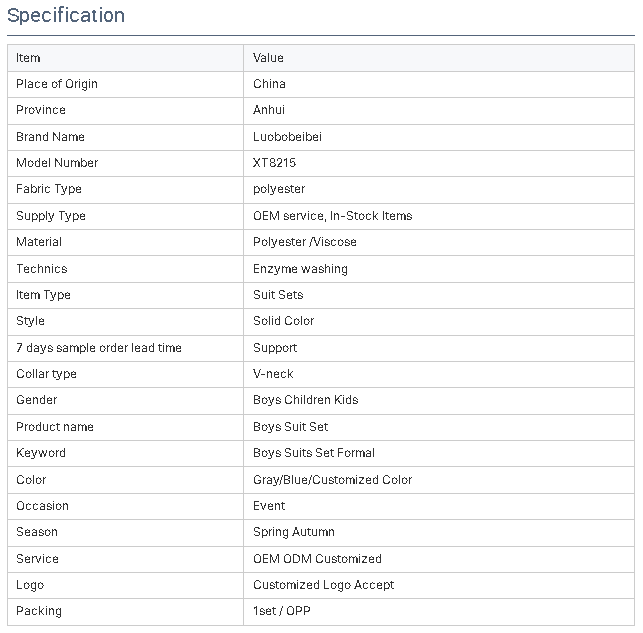This screenshot has height=633, width=643.
Task: Select the Luobobeibei brand name
Action: tap(287, 137)
